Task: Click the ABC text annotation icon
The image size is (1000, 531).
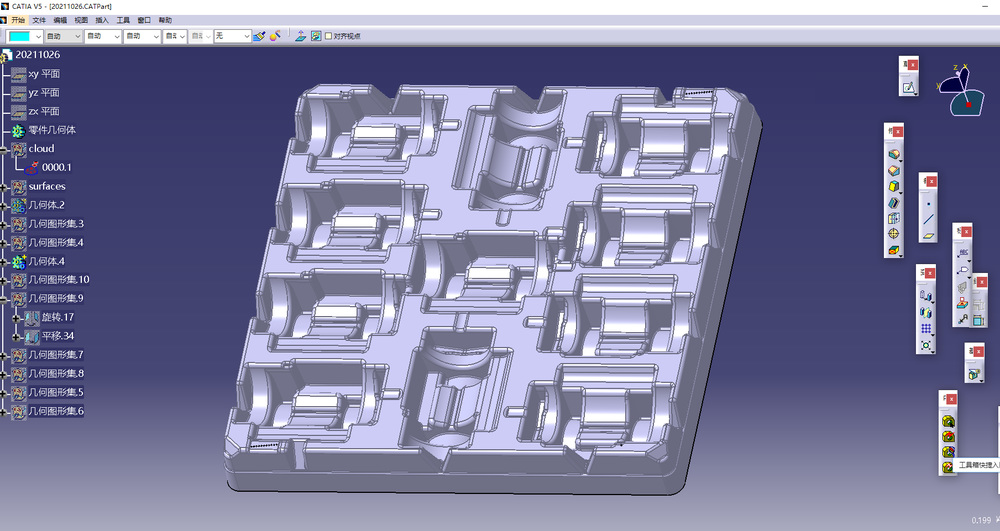Action: pyautogui.click(x=962, y=254)
